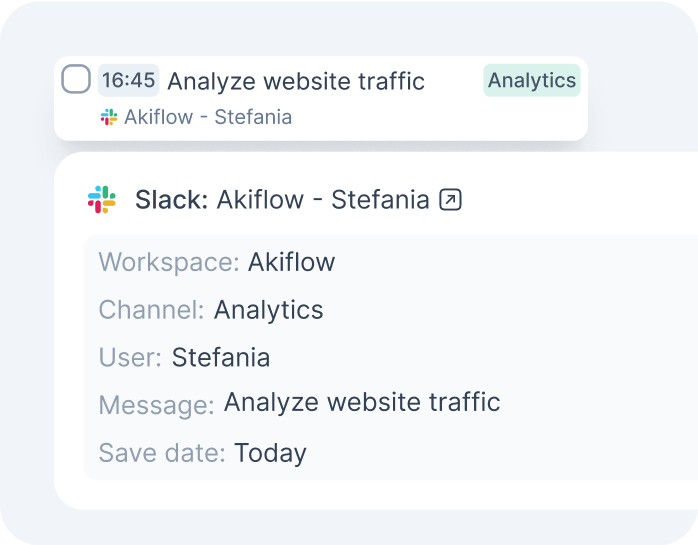This screenshot has width=698, height=545.
Task: Click the User field label
Action: [130, 358]
